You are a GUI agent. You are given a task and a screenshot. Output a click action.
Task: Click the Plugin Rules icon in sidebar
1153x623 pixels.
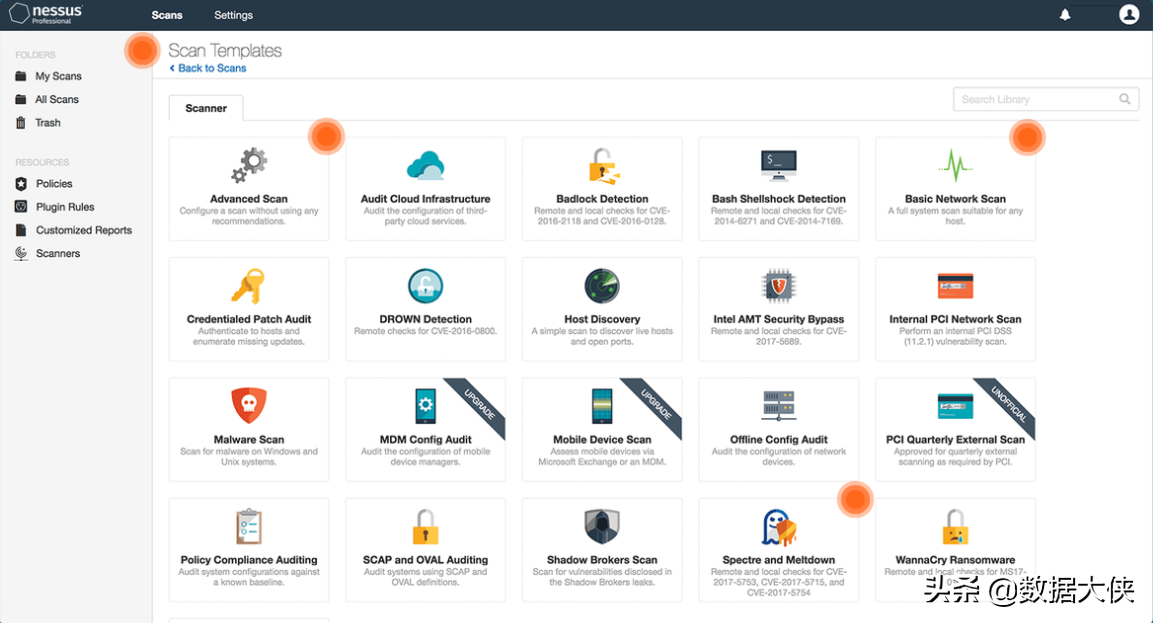[x=21, y=207]
